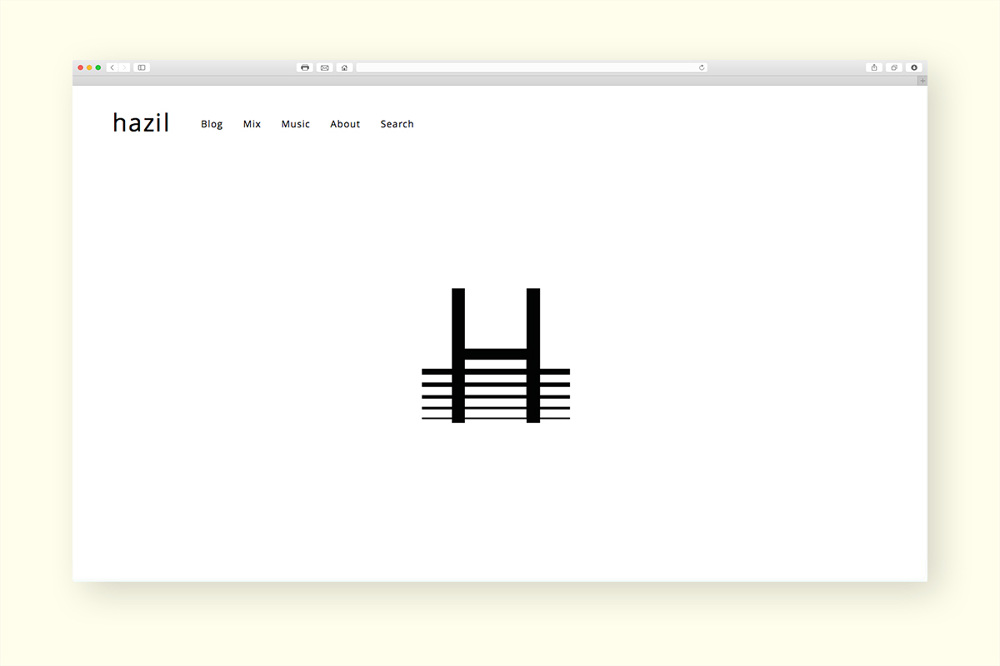Toggle the Safari sidebar button
Image resolution: width=1000 pixels, height=666 pixels.
point(142,68)
